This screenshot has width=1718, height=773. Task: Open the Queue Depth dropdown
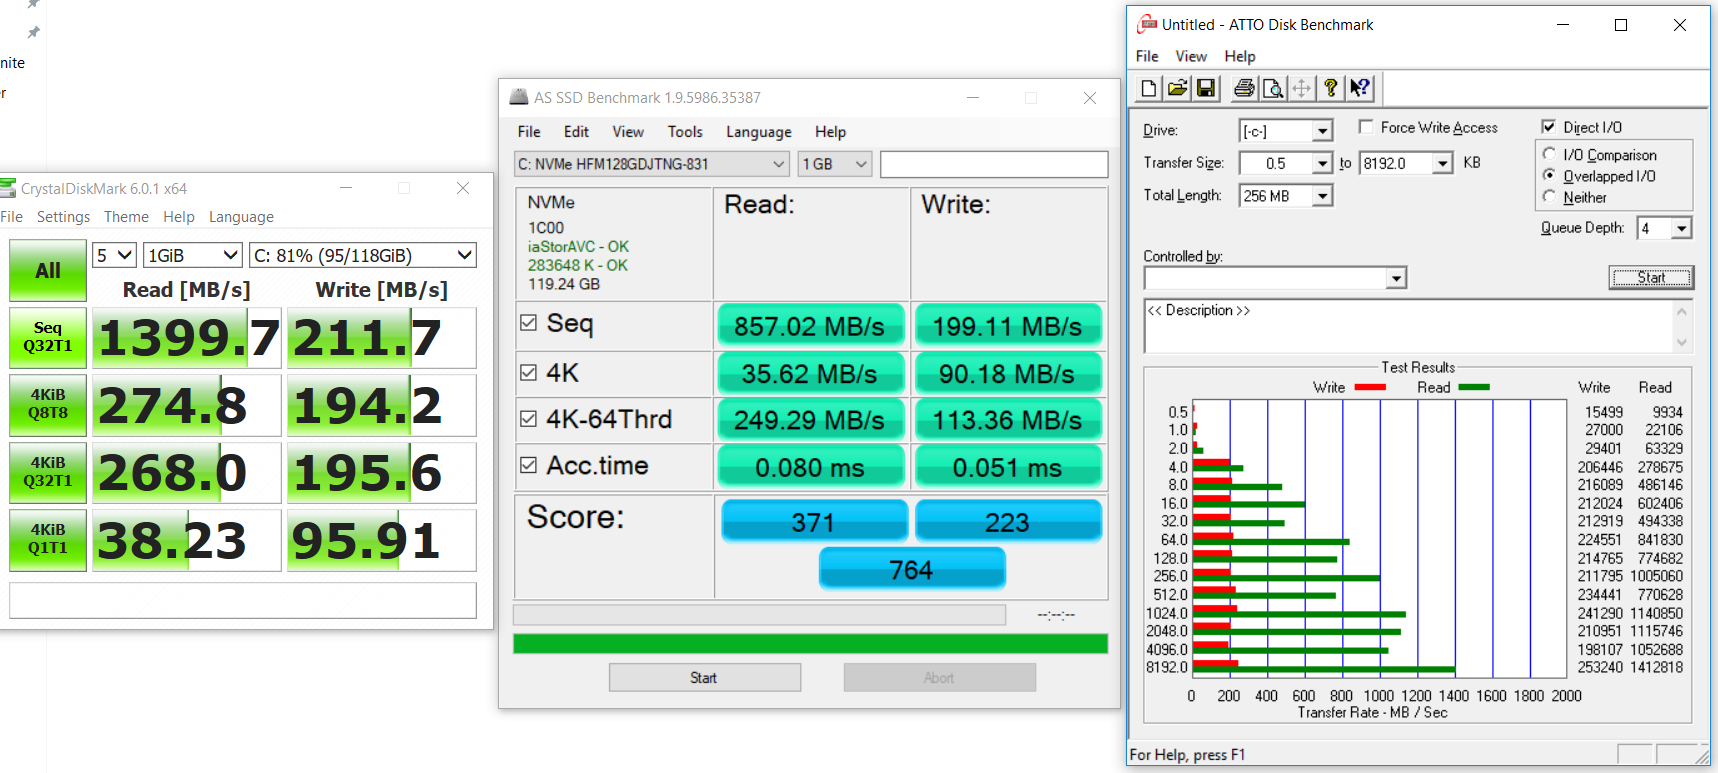1681,228
